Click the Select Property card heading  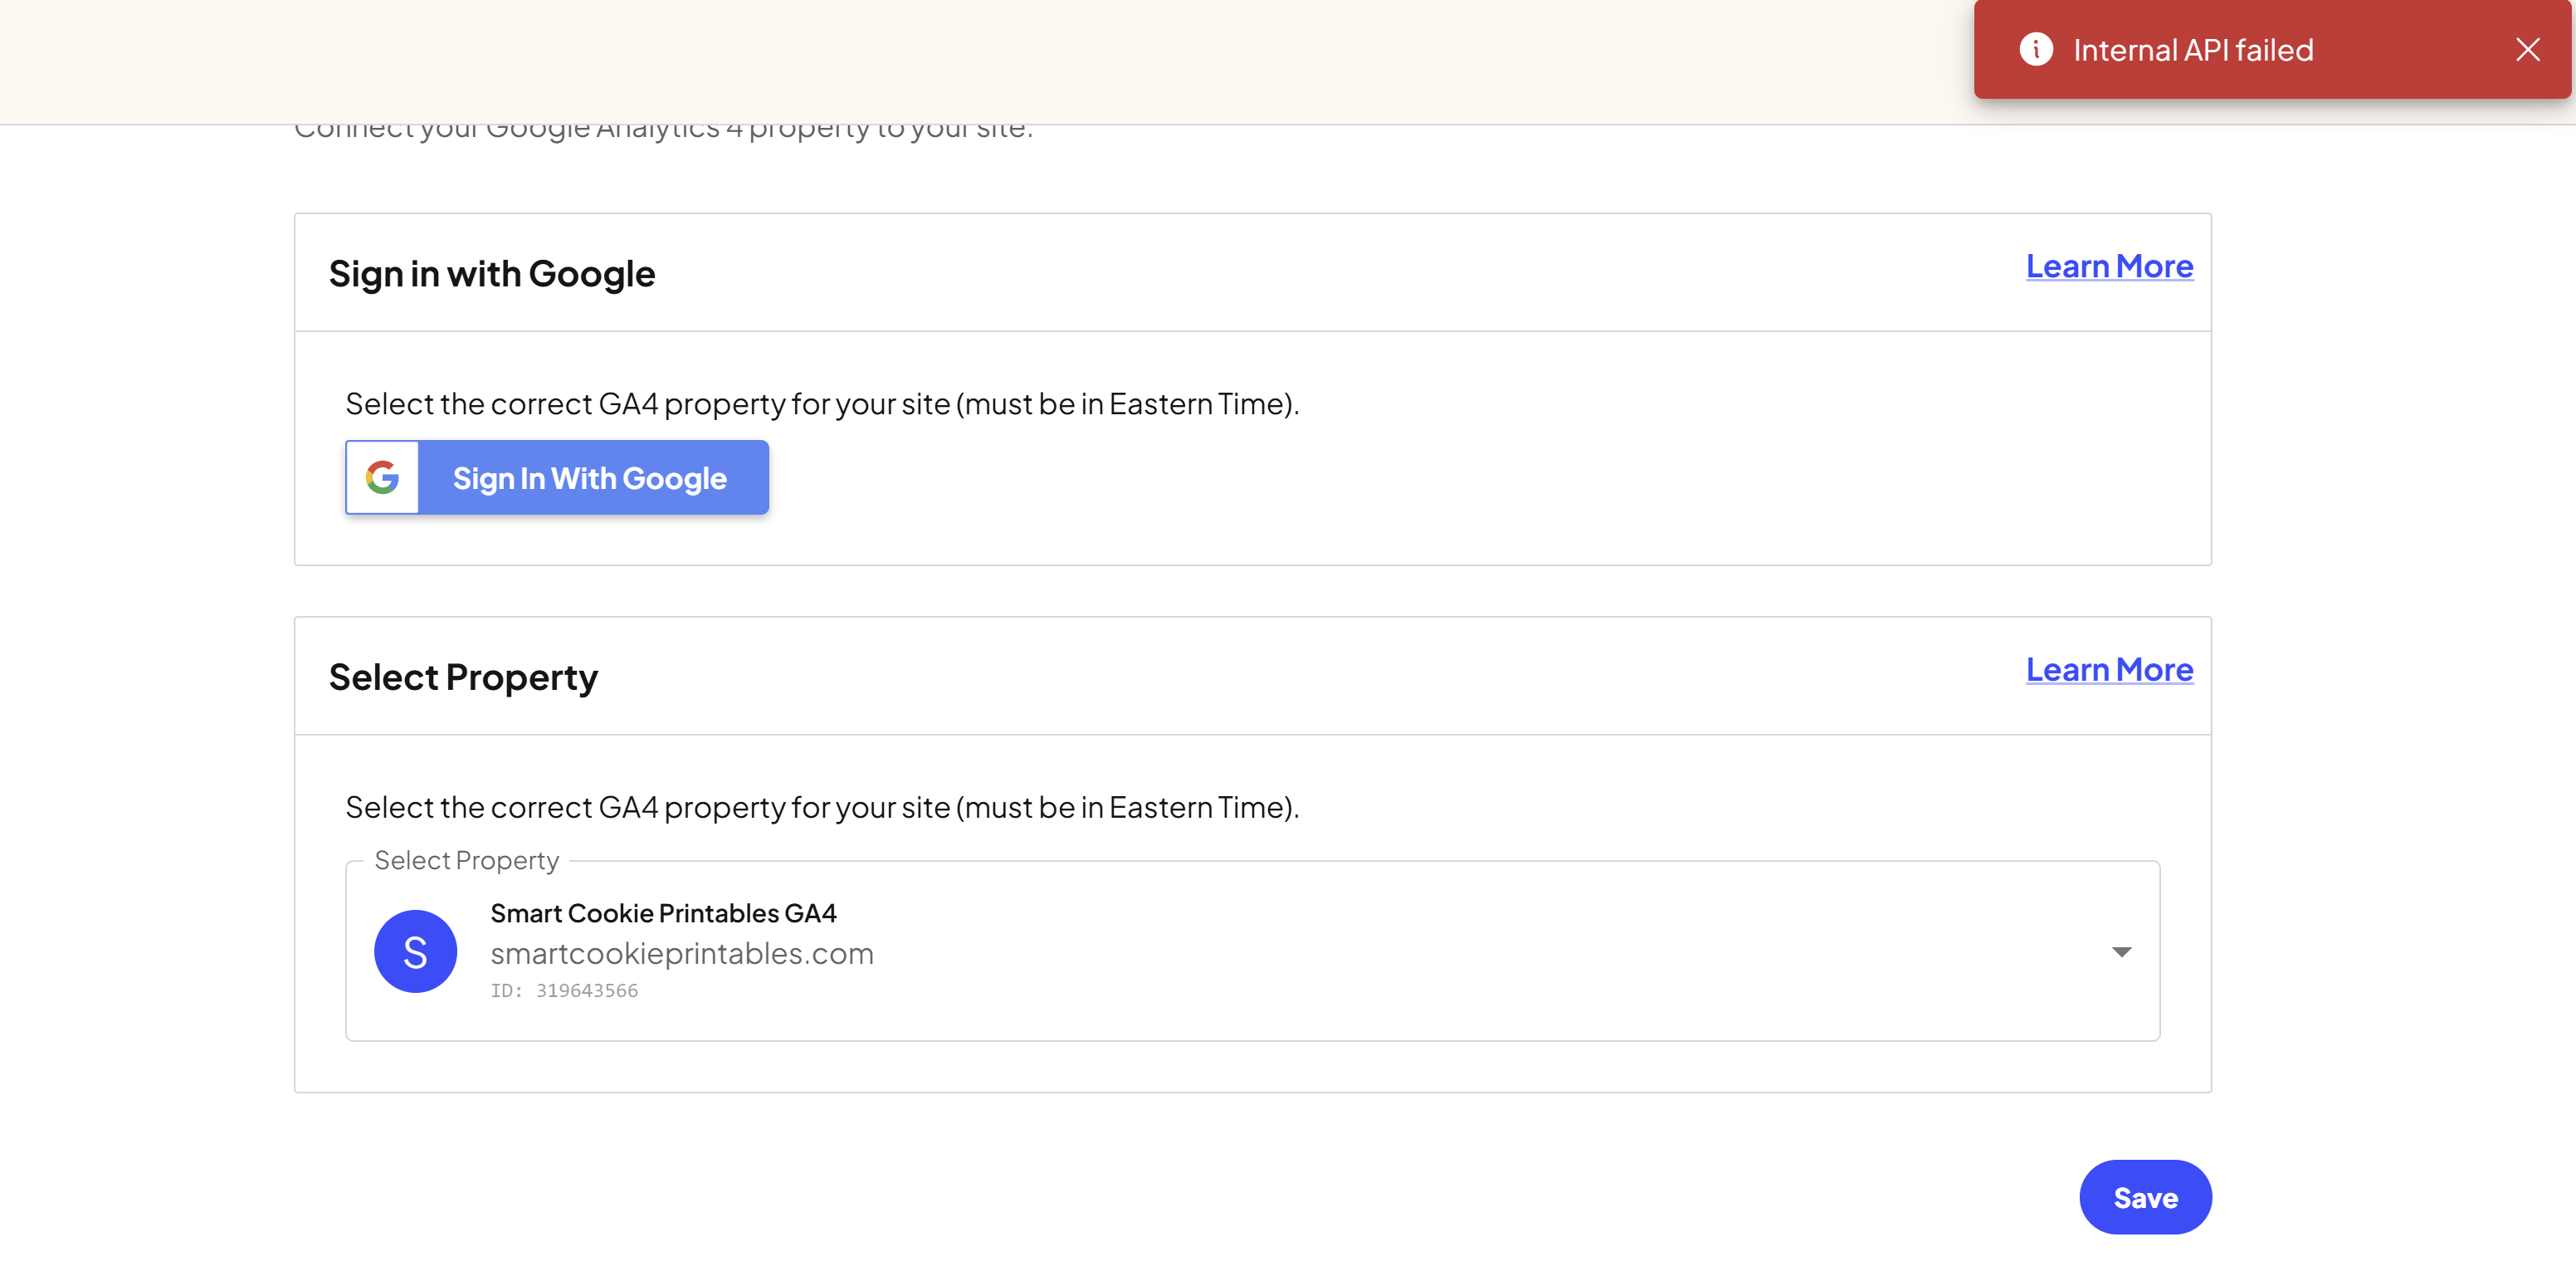coord(463,677)
